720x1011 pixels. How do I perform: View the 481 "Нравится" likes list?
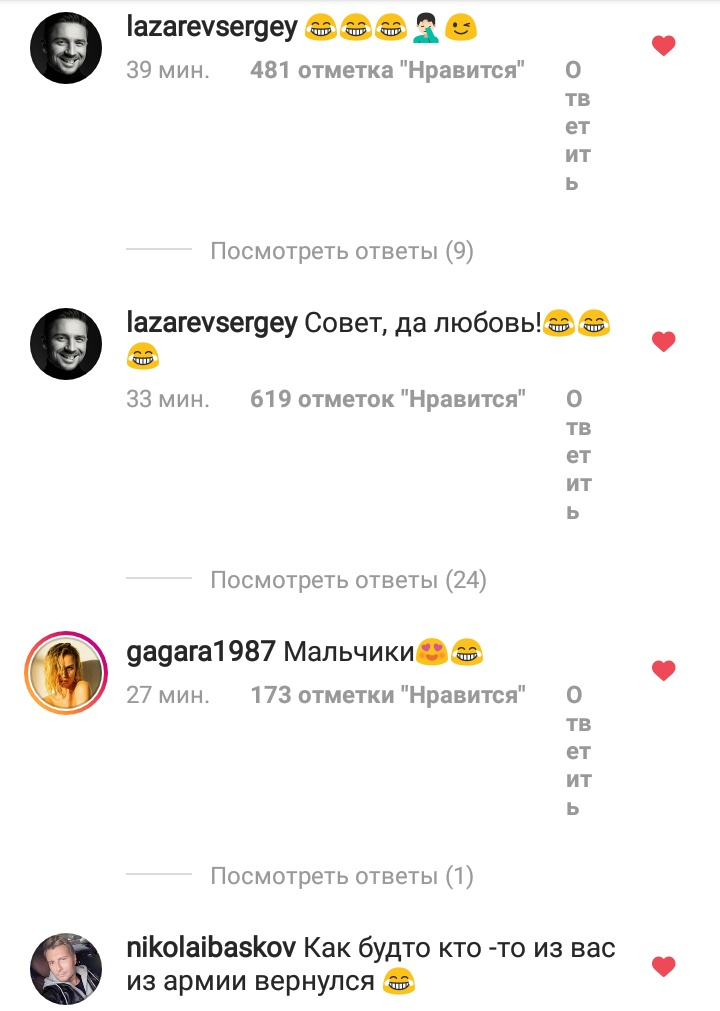[387, 70]
